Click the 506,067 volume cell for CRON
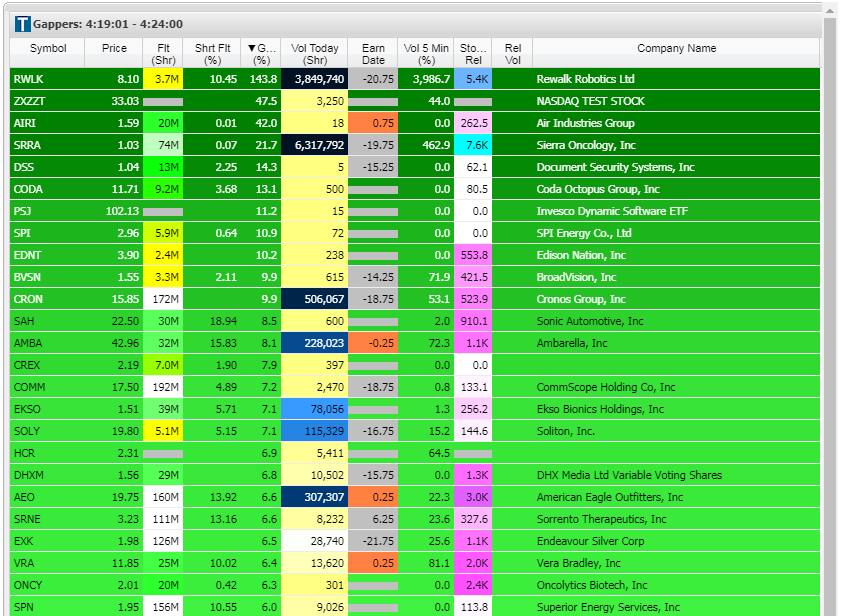 [x=315, y=299]
